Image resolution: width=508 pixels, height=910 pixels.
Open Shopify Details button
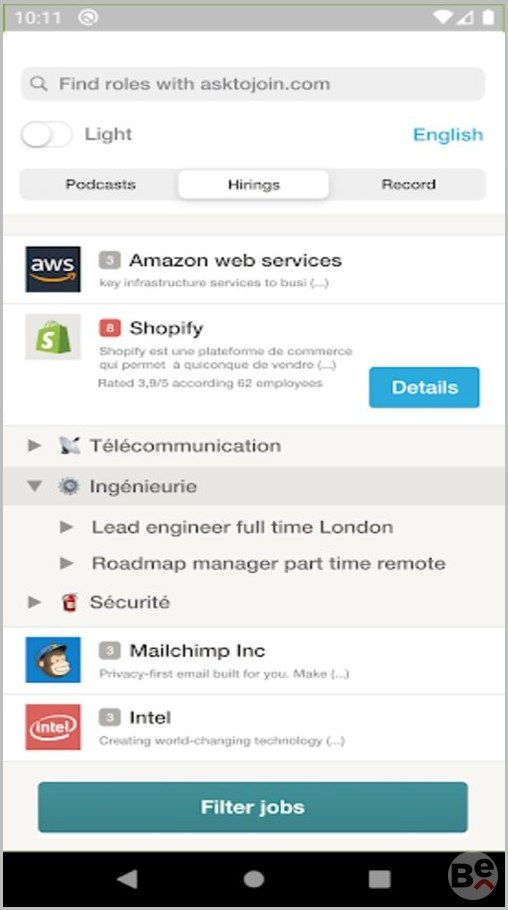click(x=424, y=387)
